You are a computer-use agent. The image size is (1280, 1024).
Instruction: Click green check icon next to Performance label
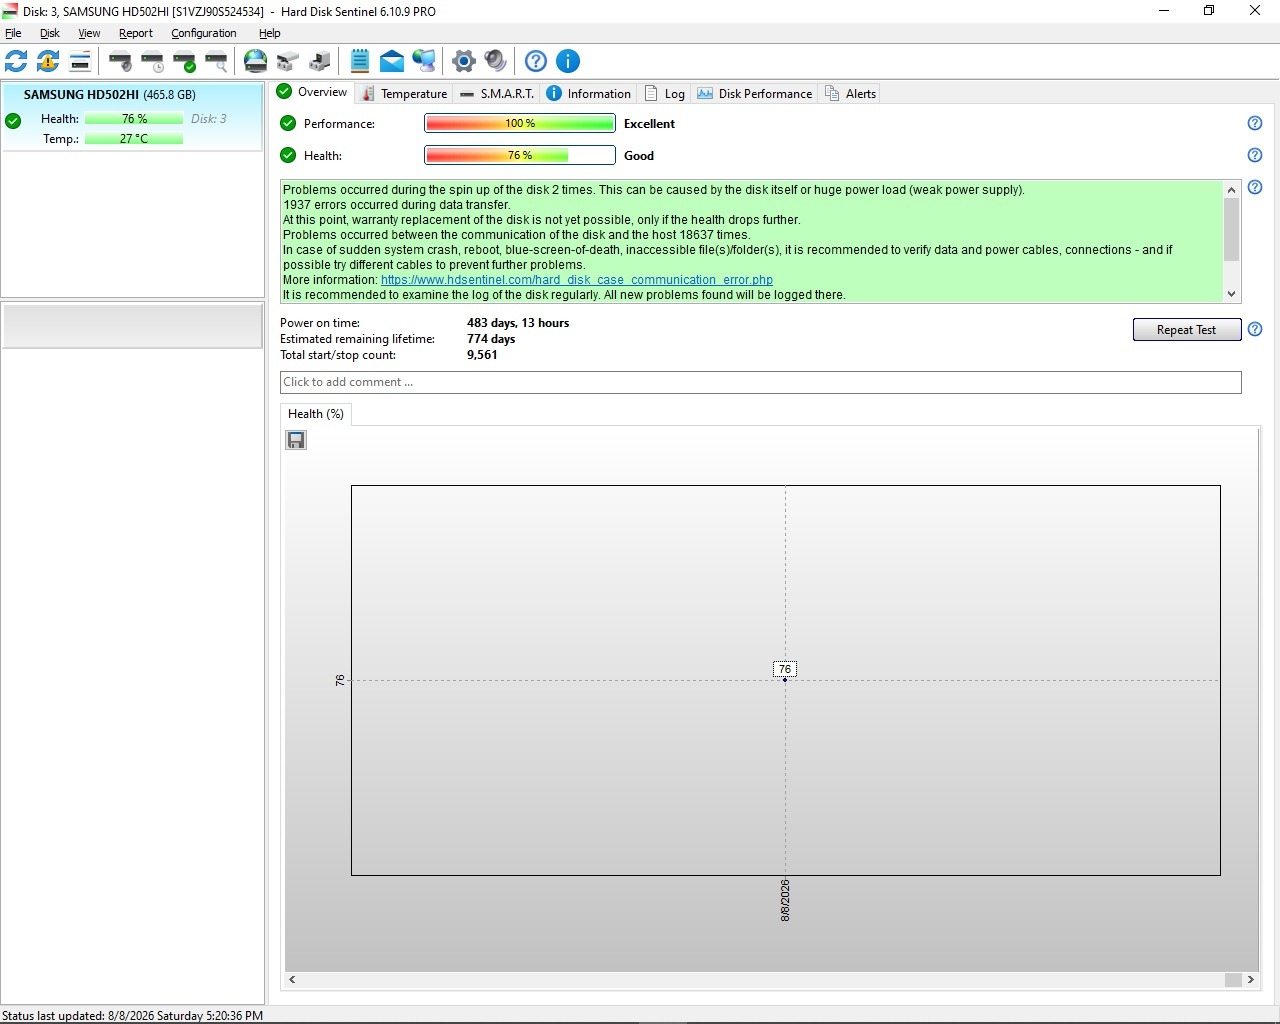[288, 123]
